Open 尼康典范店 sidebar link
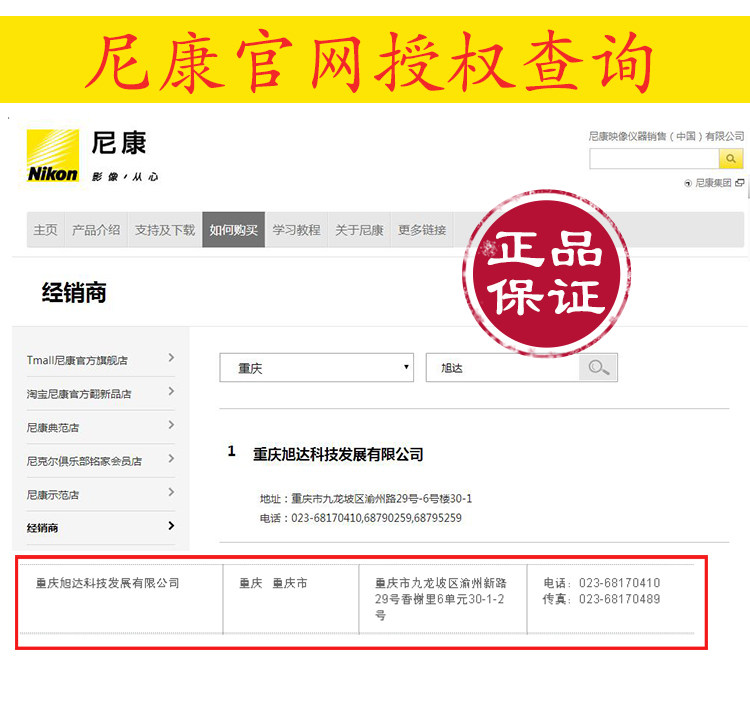750x705 pixels. click(53, 428)
